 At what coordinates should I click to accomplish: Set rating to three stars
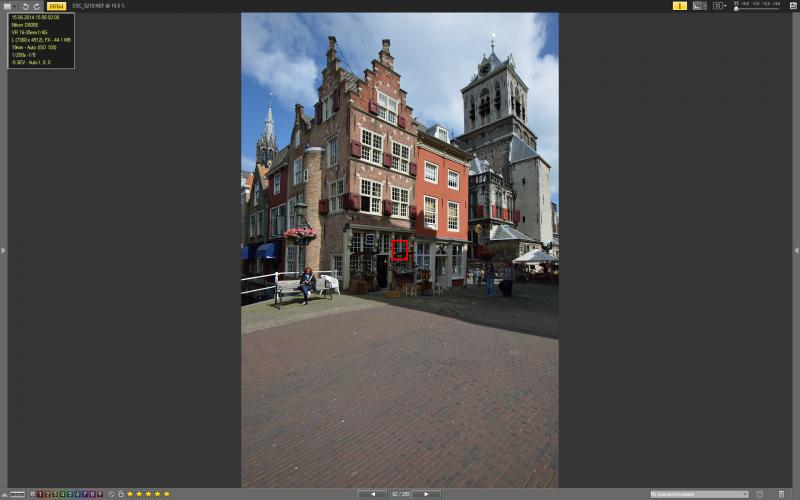tap(148, 494)
